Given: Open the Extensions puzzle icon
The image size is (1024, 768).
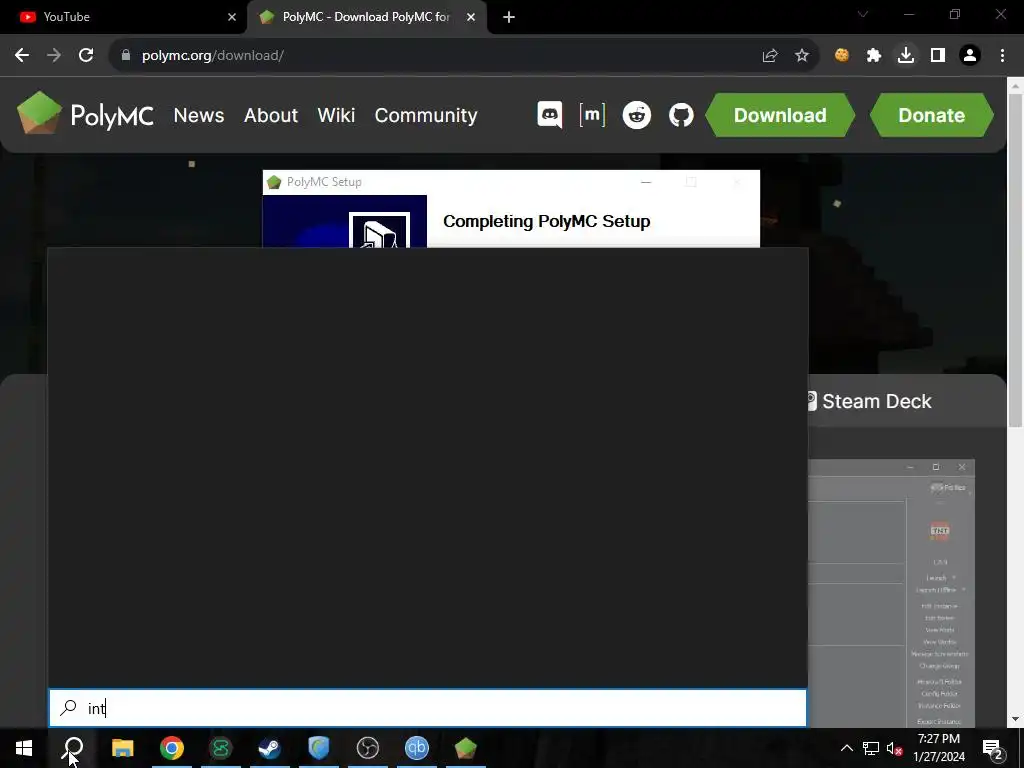Looking at the screenshot, I should 874,56.
